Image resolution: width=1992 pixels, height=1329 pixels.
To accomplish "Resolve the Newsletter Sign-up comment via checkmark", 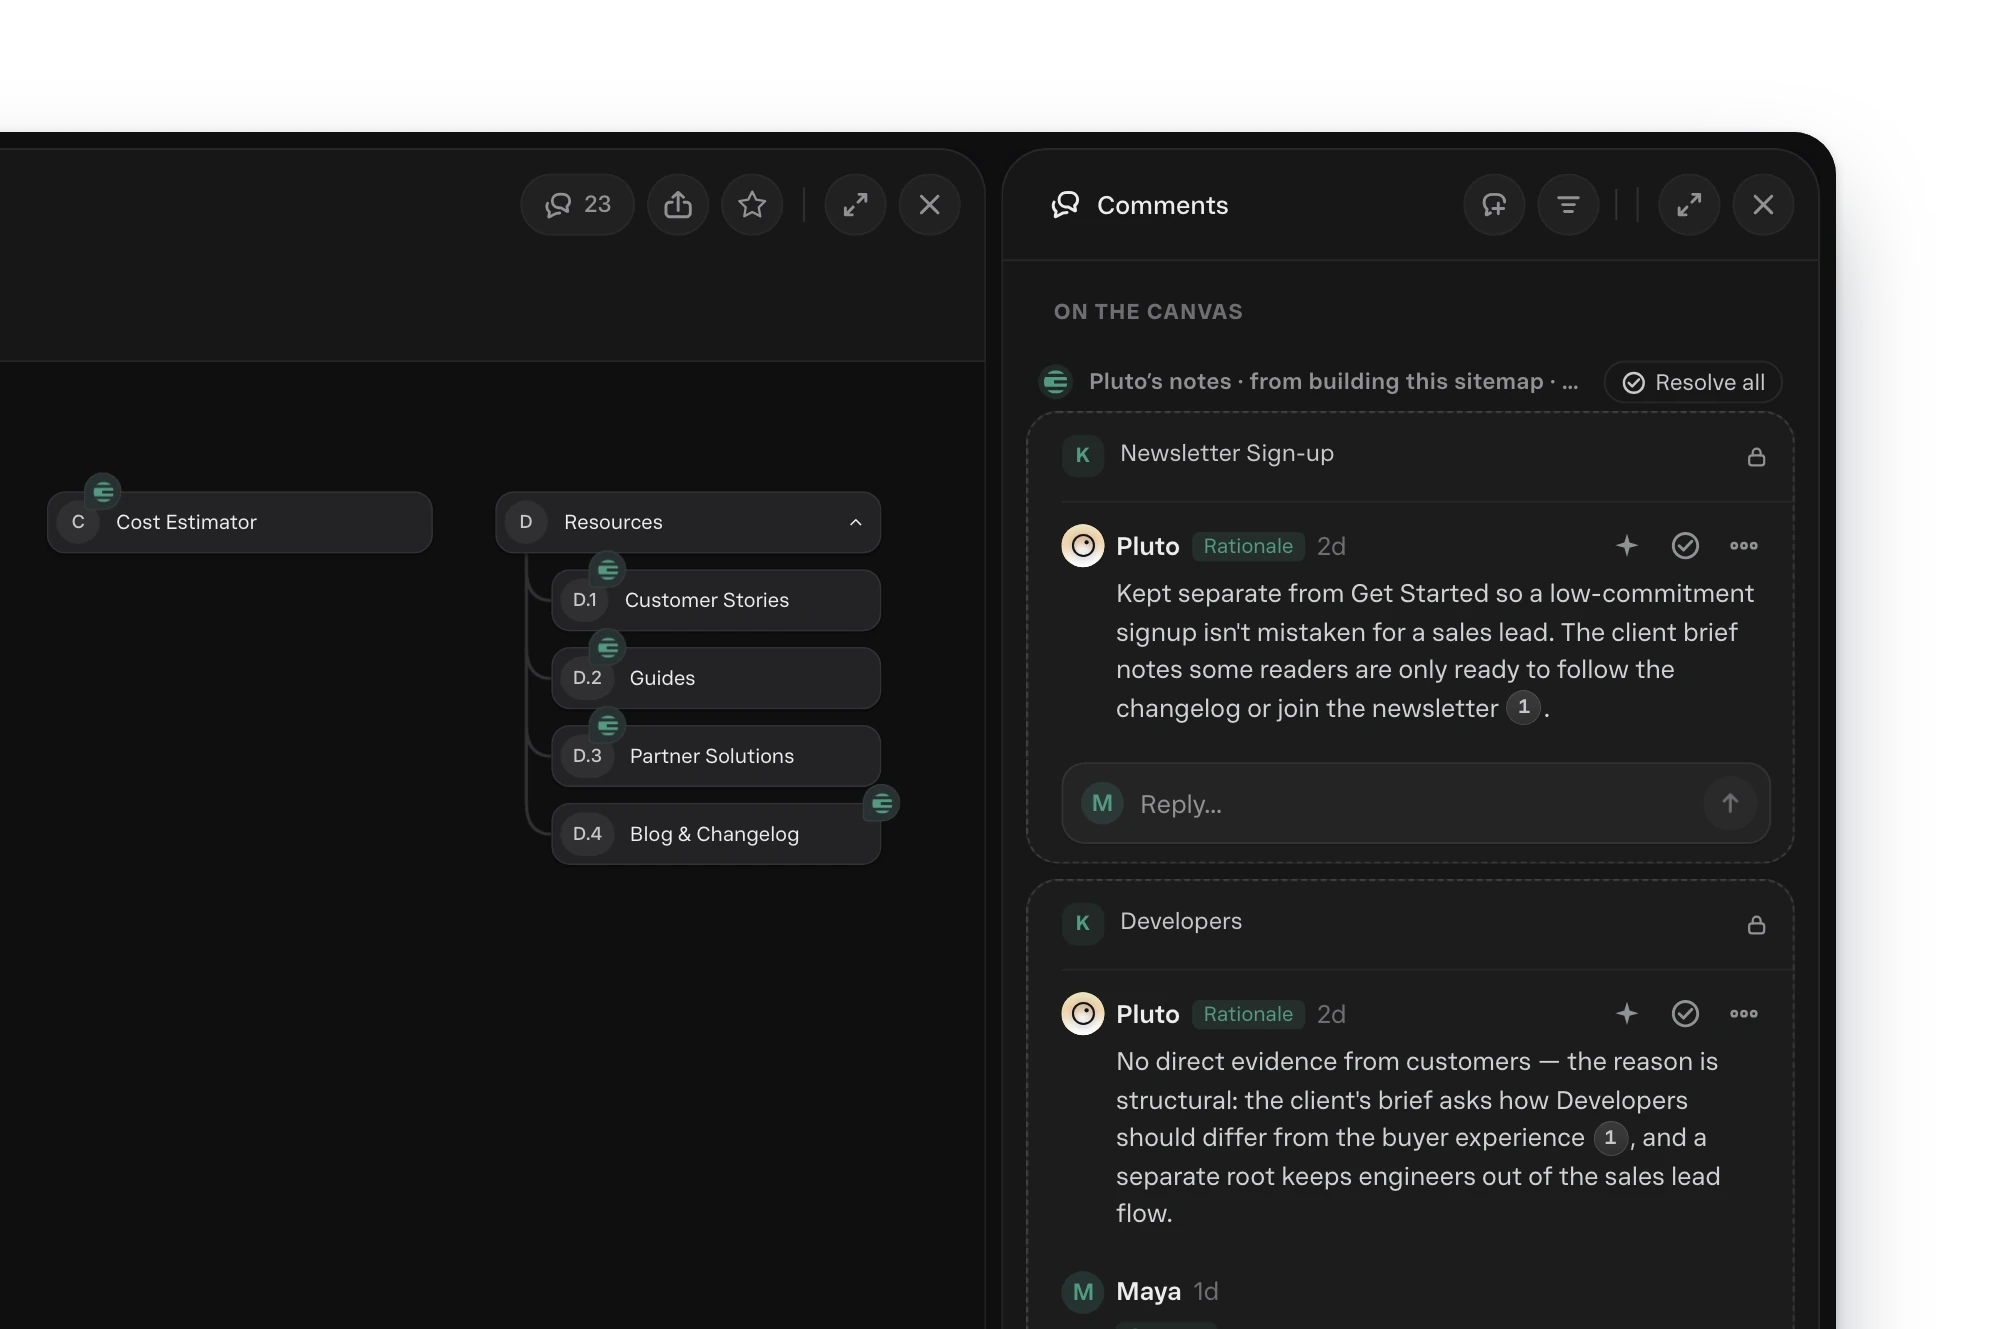I will (x=1685, y=545).
